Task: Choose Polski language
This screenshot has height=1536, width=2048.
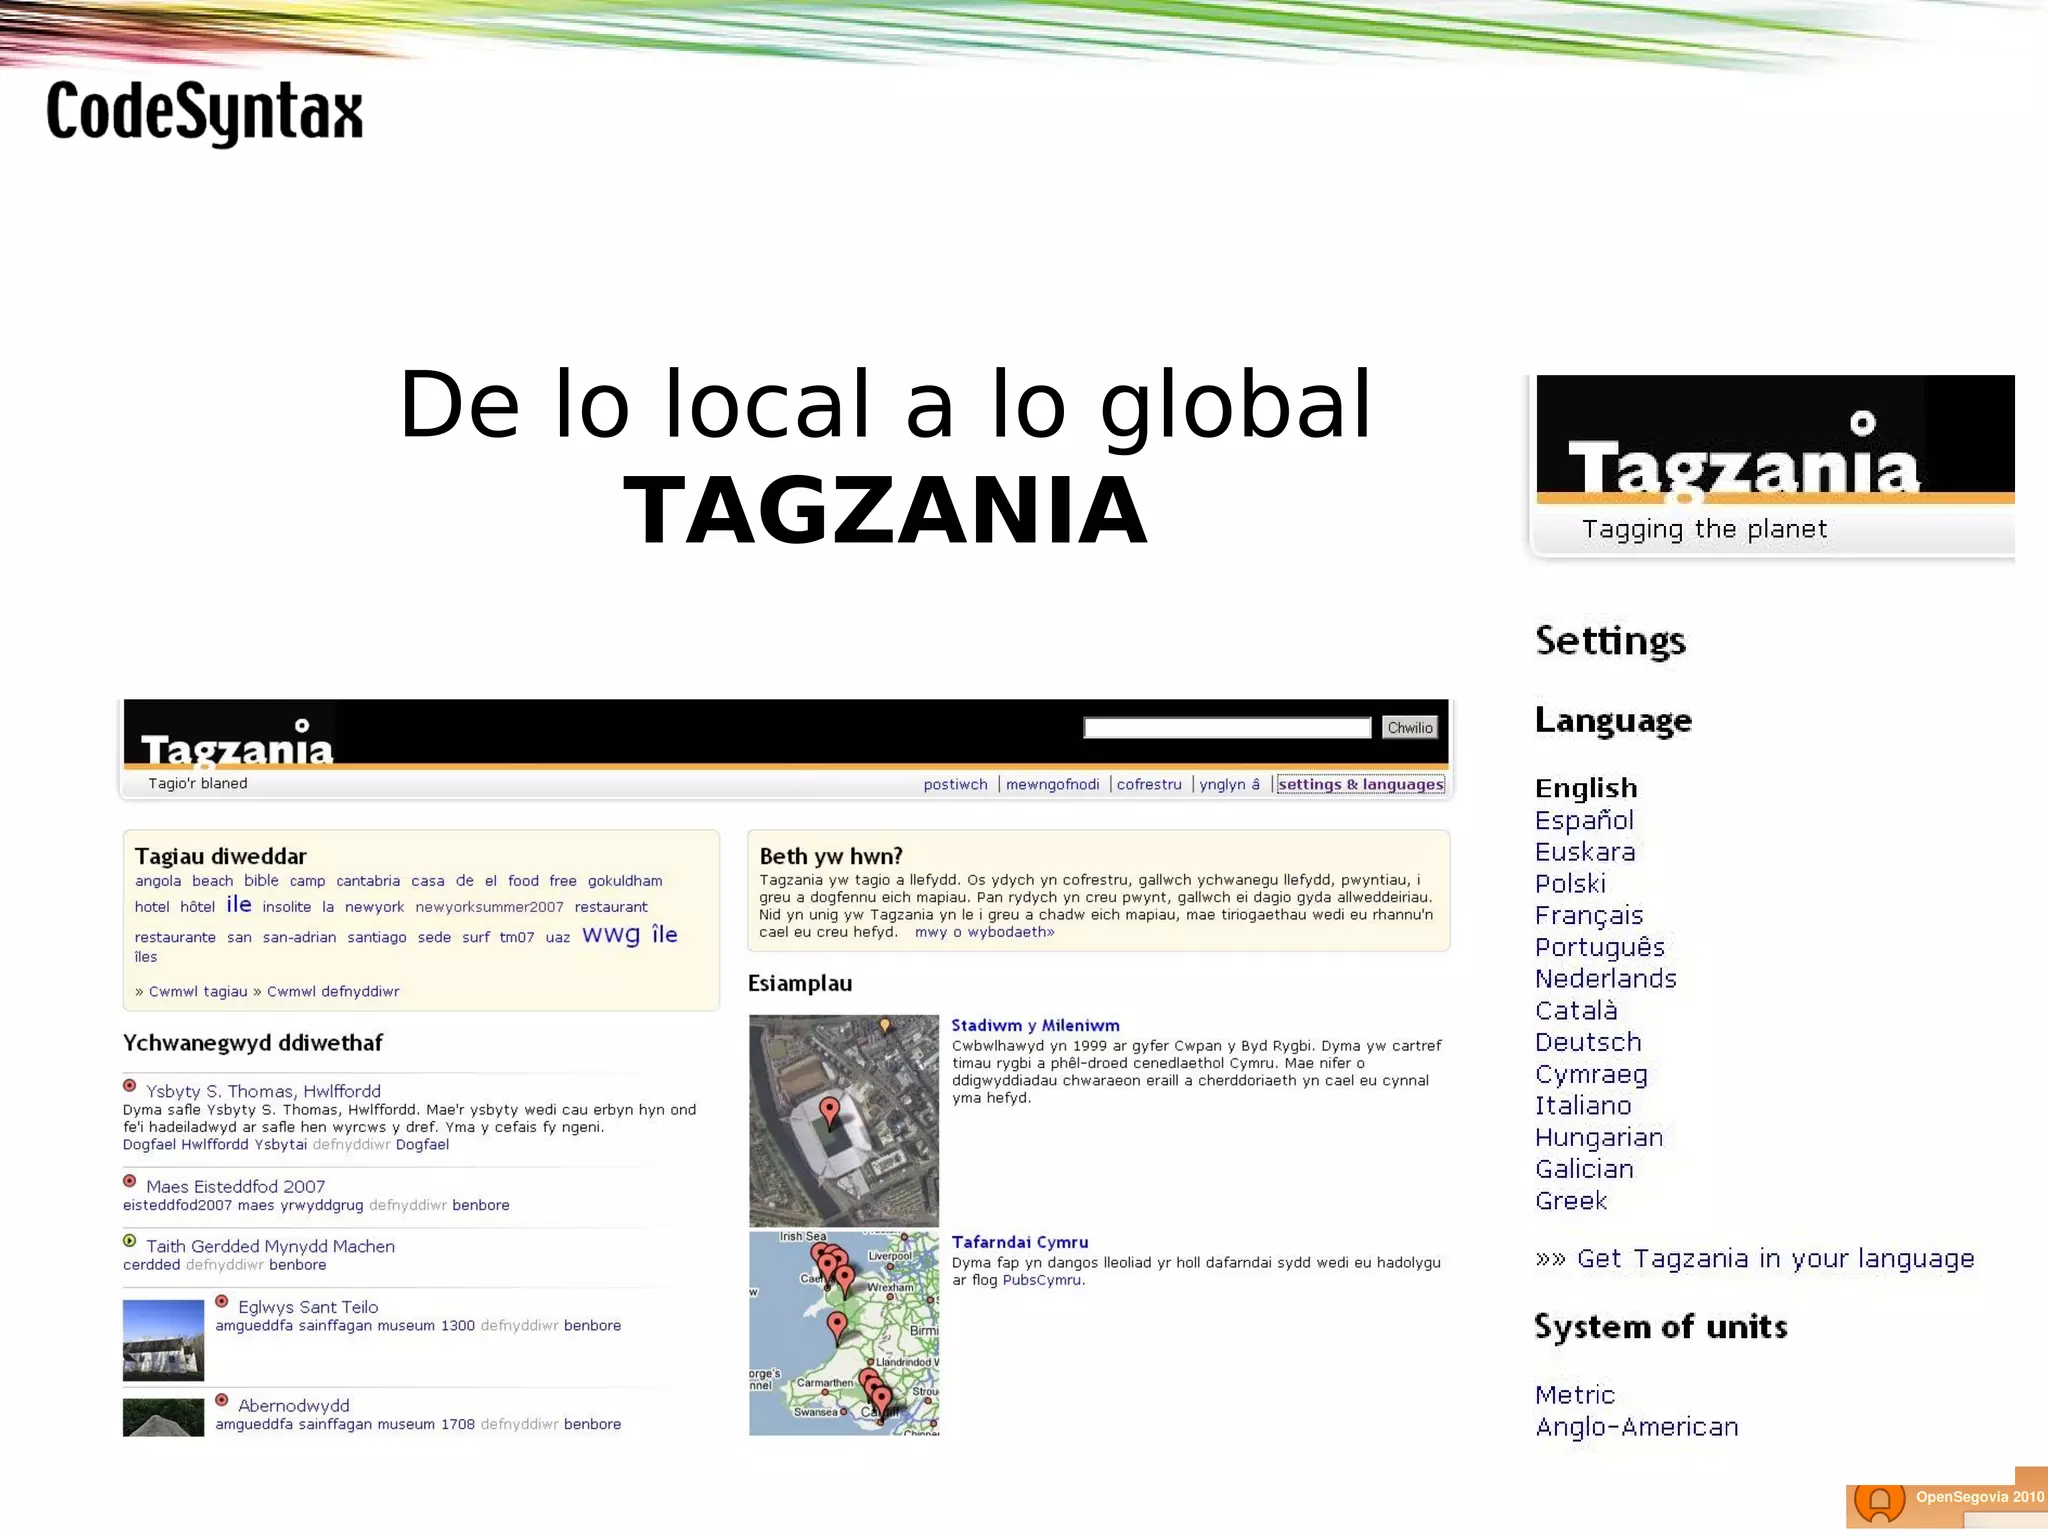Action: point(1570,884)
